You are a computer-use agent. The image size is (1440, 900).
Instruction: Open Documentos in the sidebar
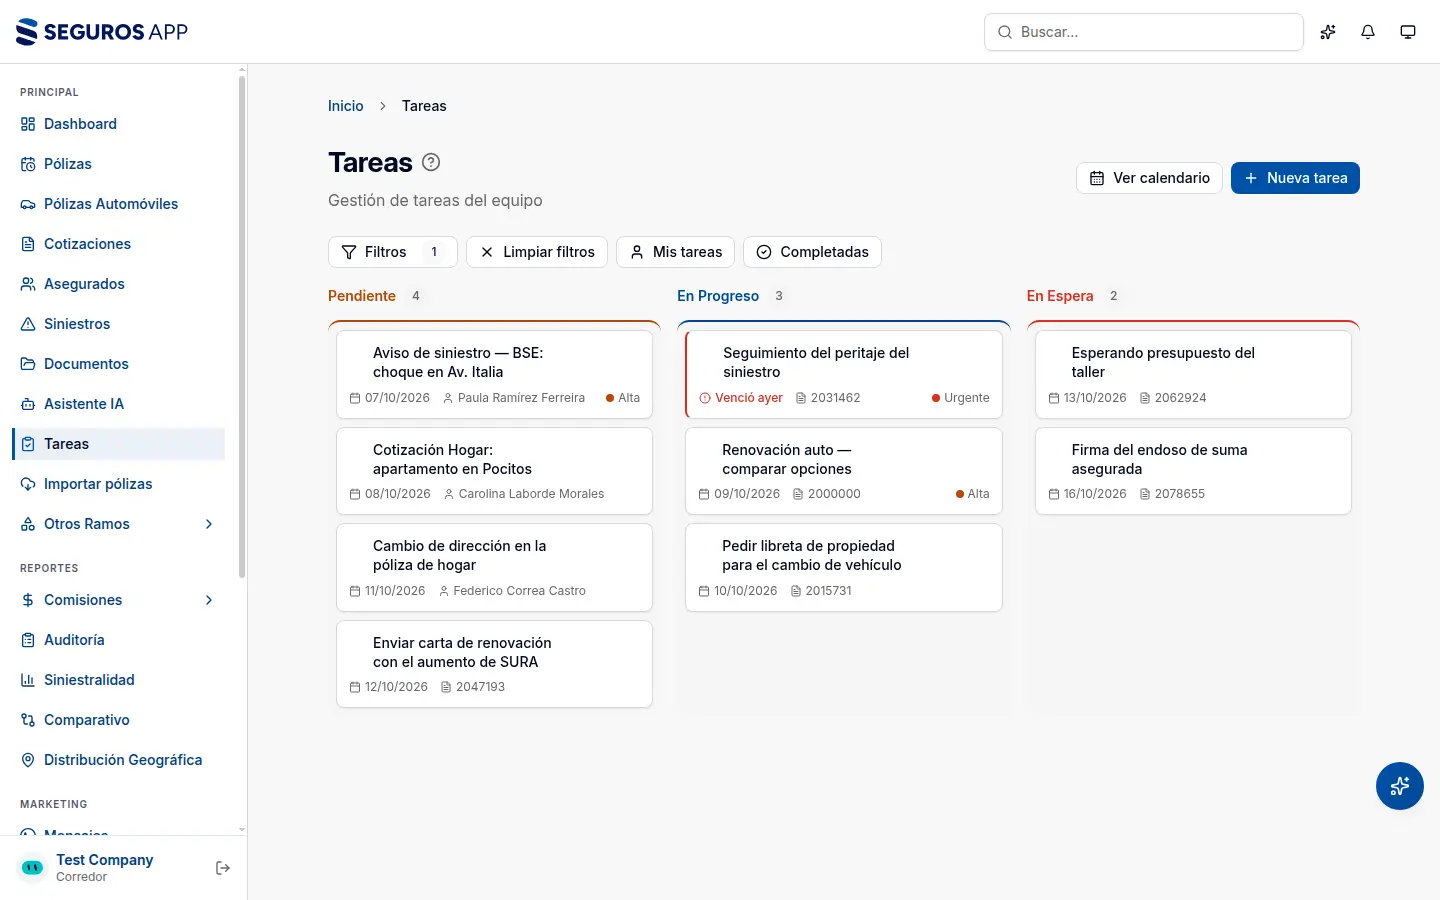coord(118,364)
